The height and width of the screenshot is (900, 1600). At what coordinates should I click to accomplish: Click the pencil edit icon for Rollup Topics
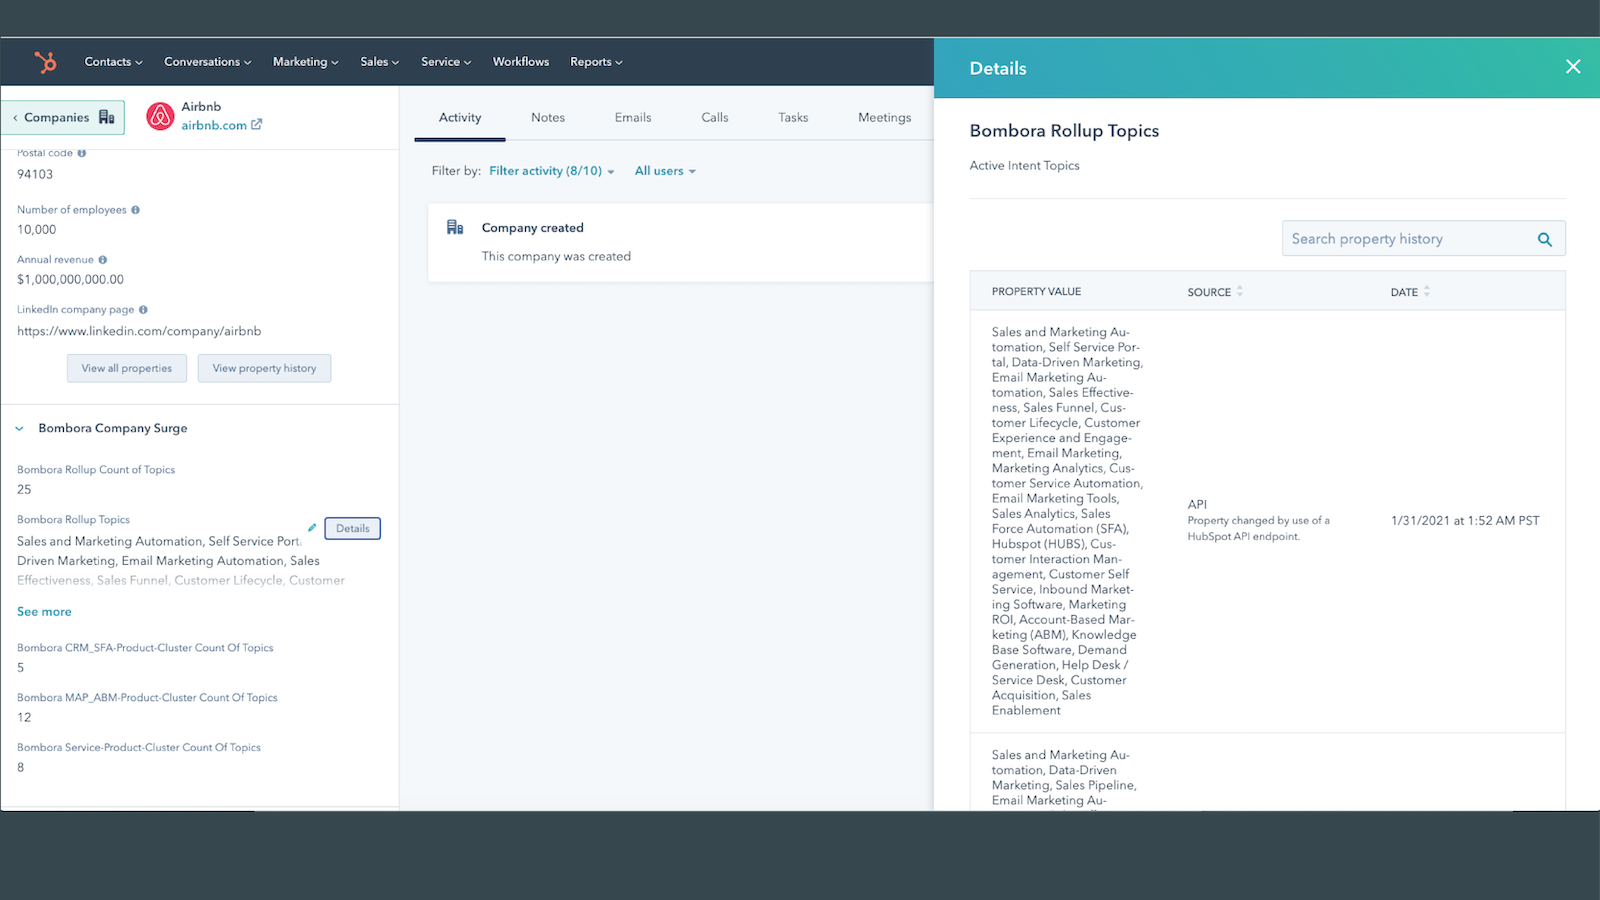[x=312, y=528]
